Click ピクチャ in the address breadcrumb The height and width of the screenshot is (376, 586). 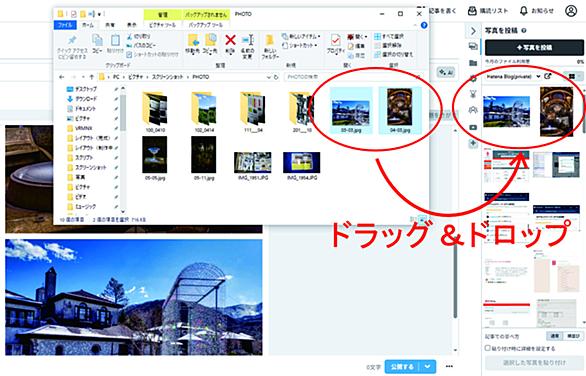point(135,77)
